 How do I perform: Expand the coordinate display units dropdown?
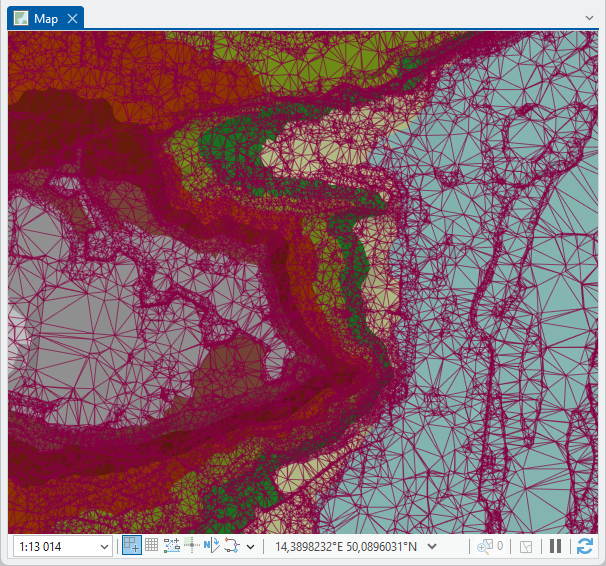432,546
